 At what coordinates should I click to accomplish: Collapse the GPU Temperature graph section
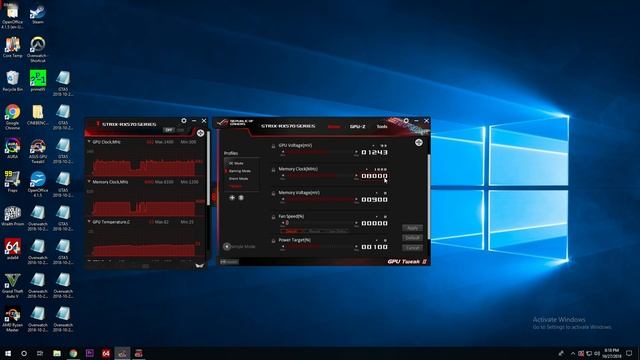tap(89, 222)
